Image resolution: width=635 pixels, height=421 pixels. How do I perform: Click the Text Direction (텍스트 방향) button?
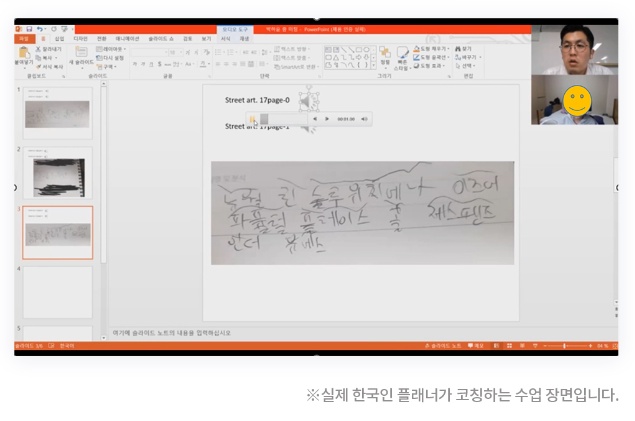click(291, 49)
